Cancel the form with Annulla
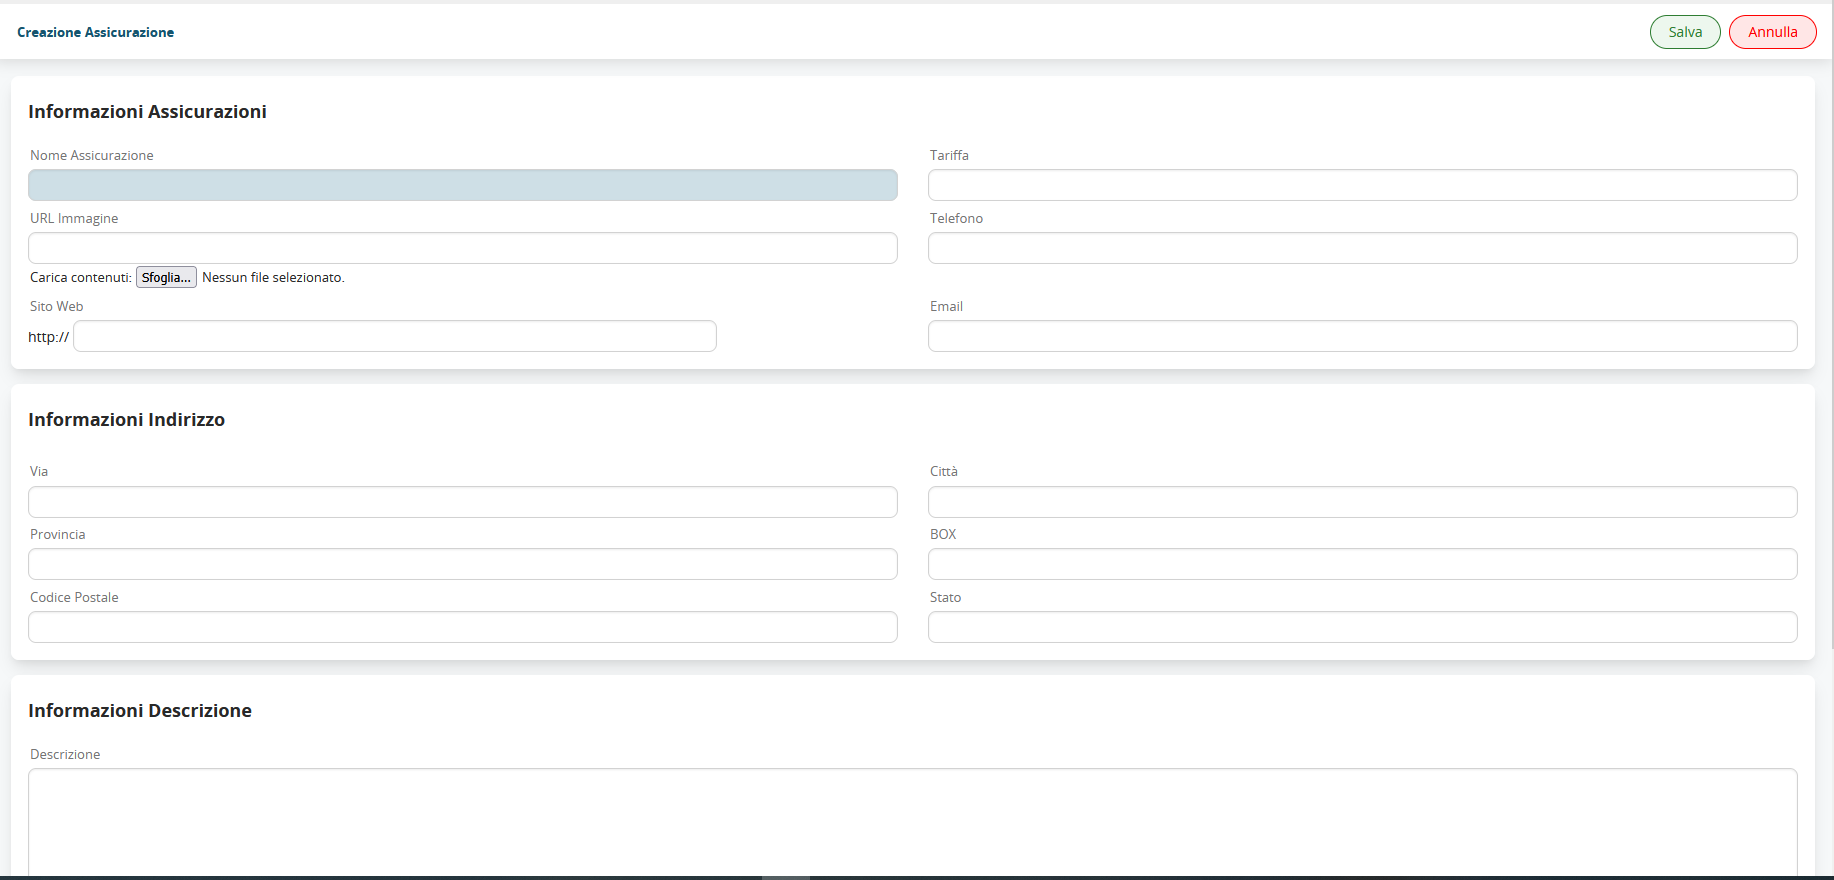Image resolution: width=1834 pixels, height=880 pixels. [x=1772, y=32]
